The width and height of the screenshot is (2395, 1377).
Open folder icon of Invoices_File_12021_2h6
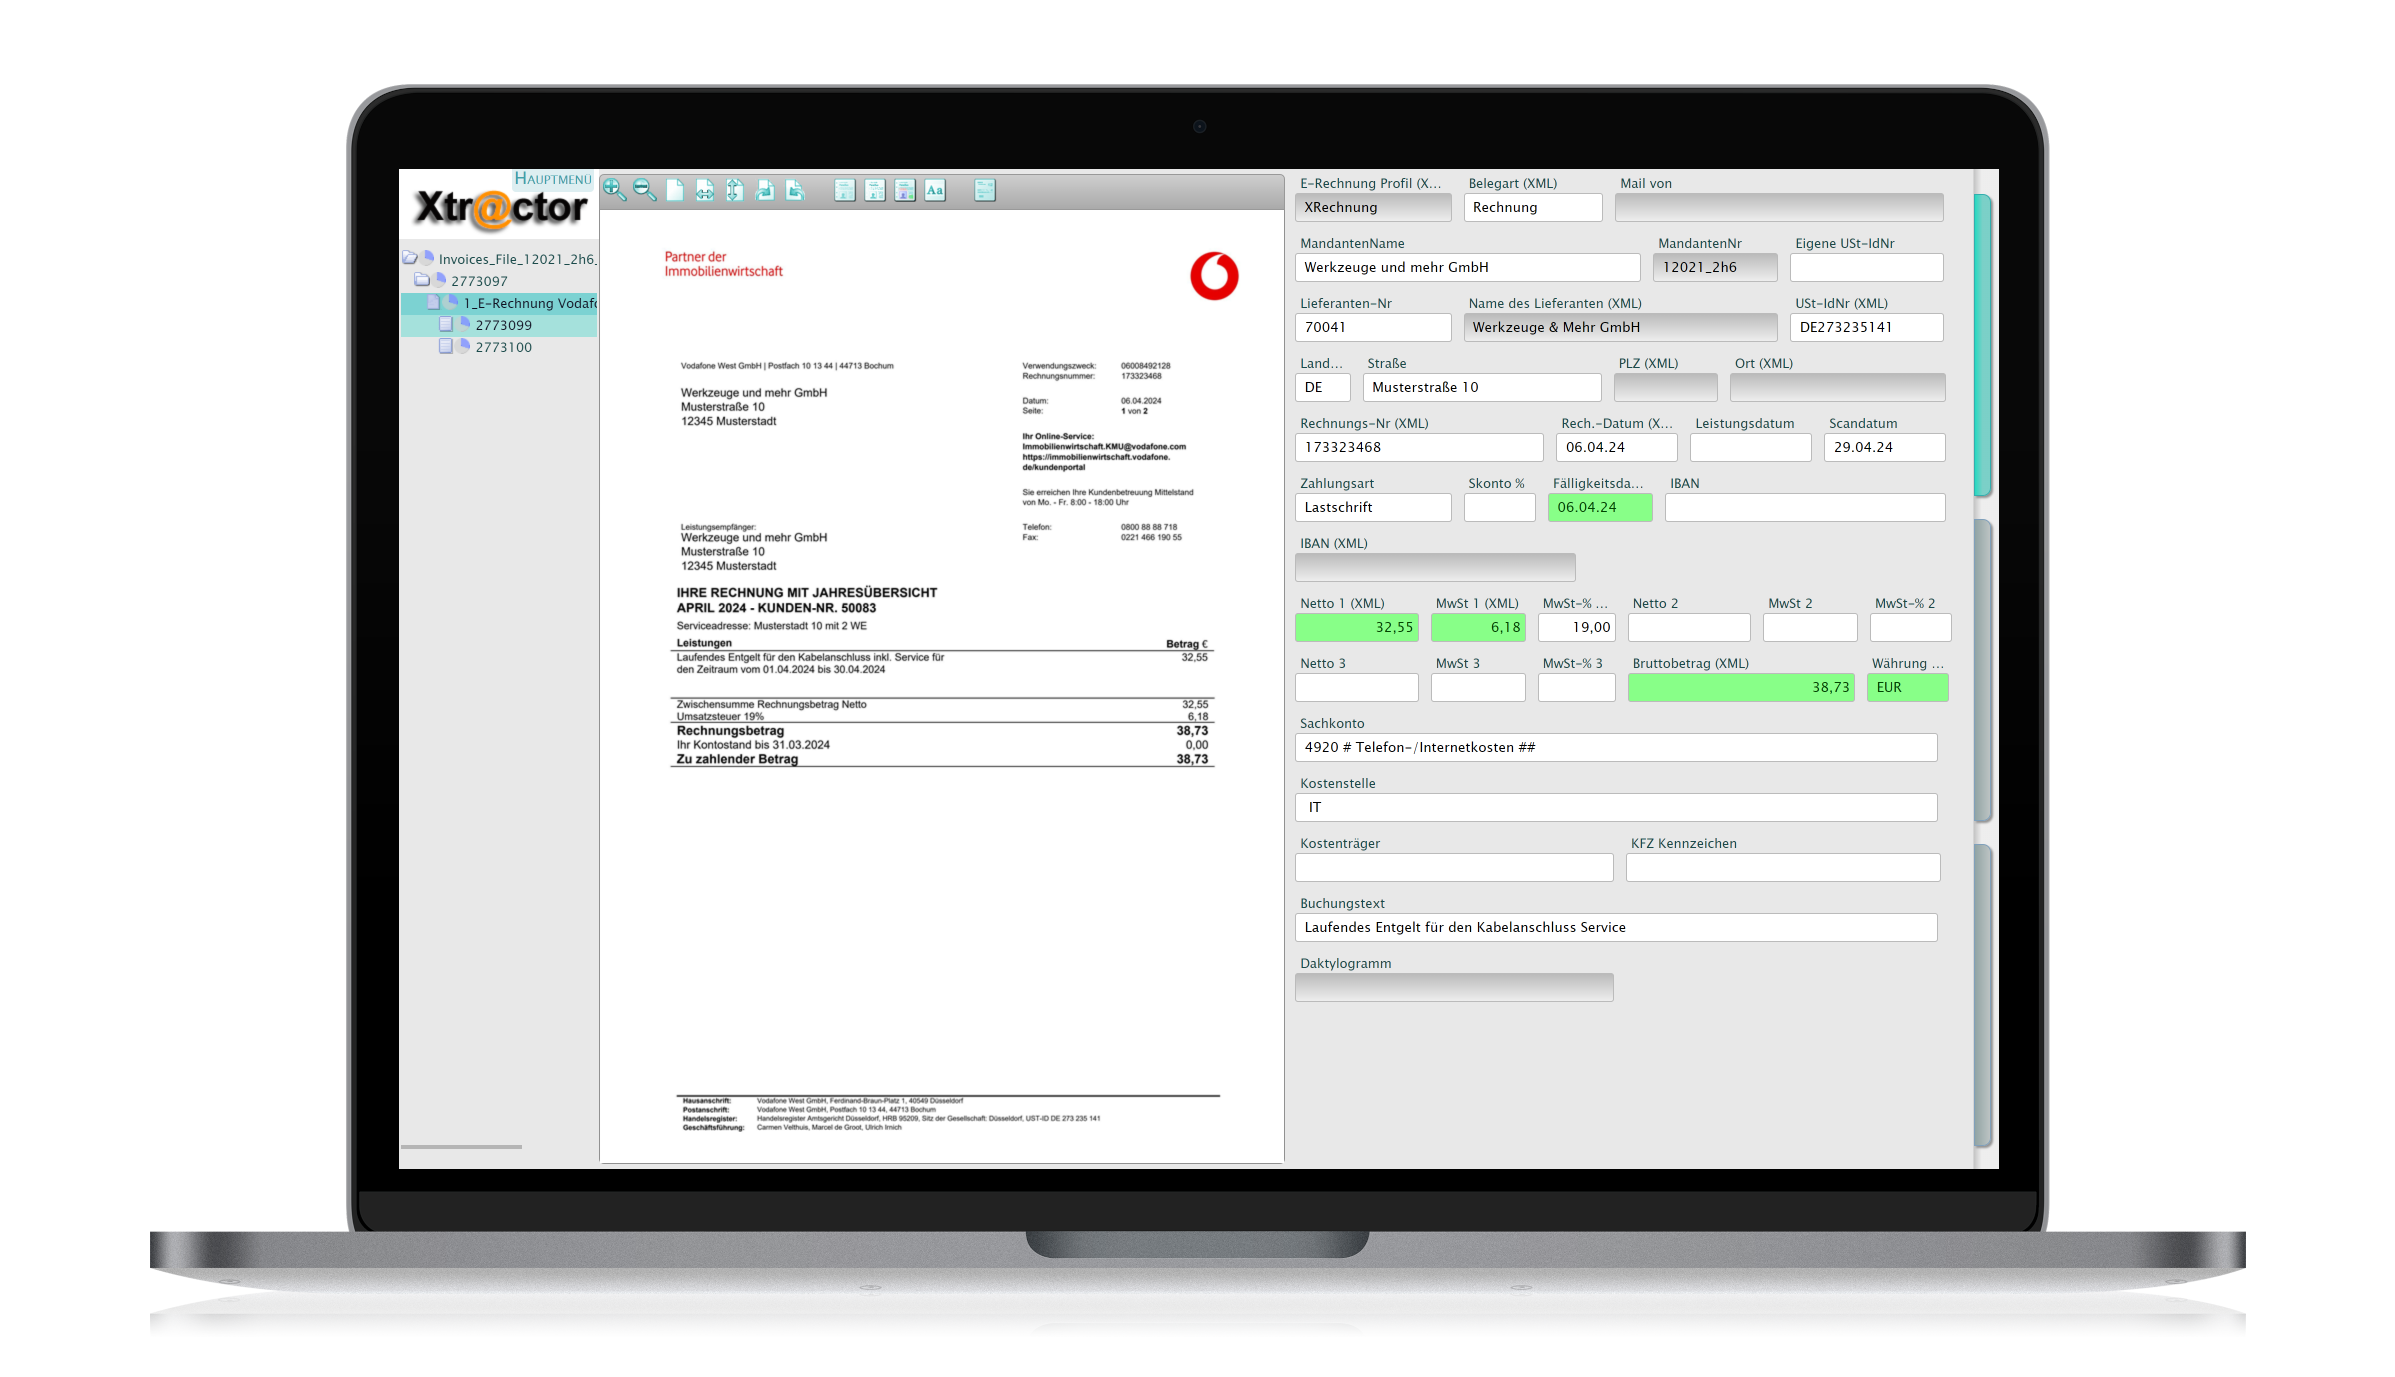tap(410, 258)
